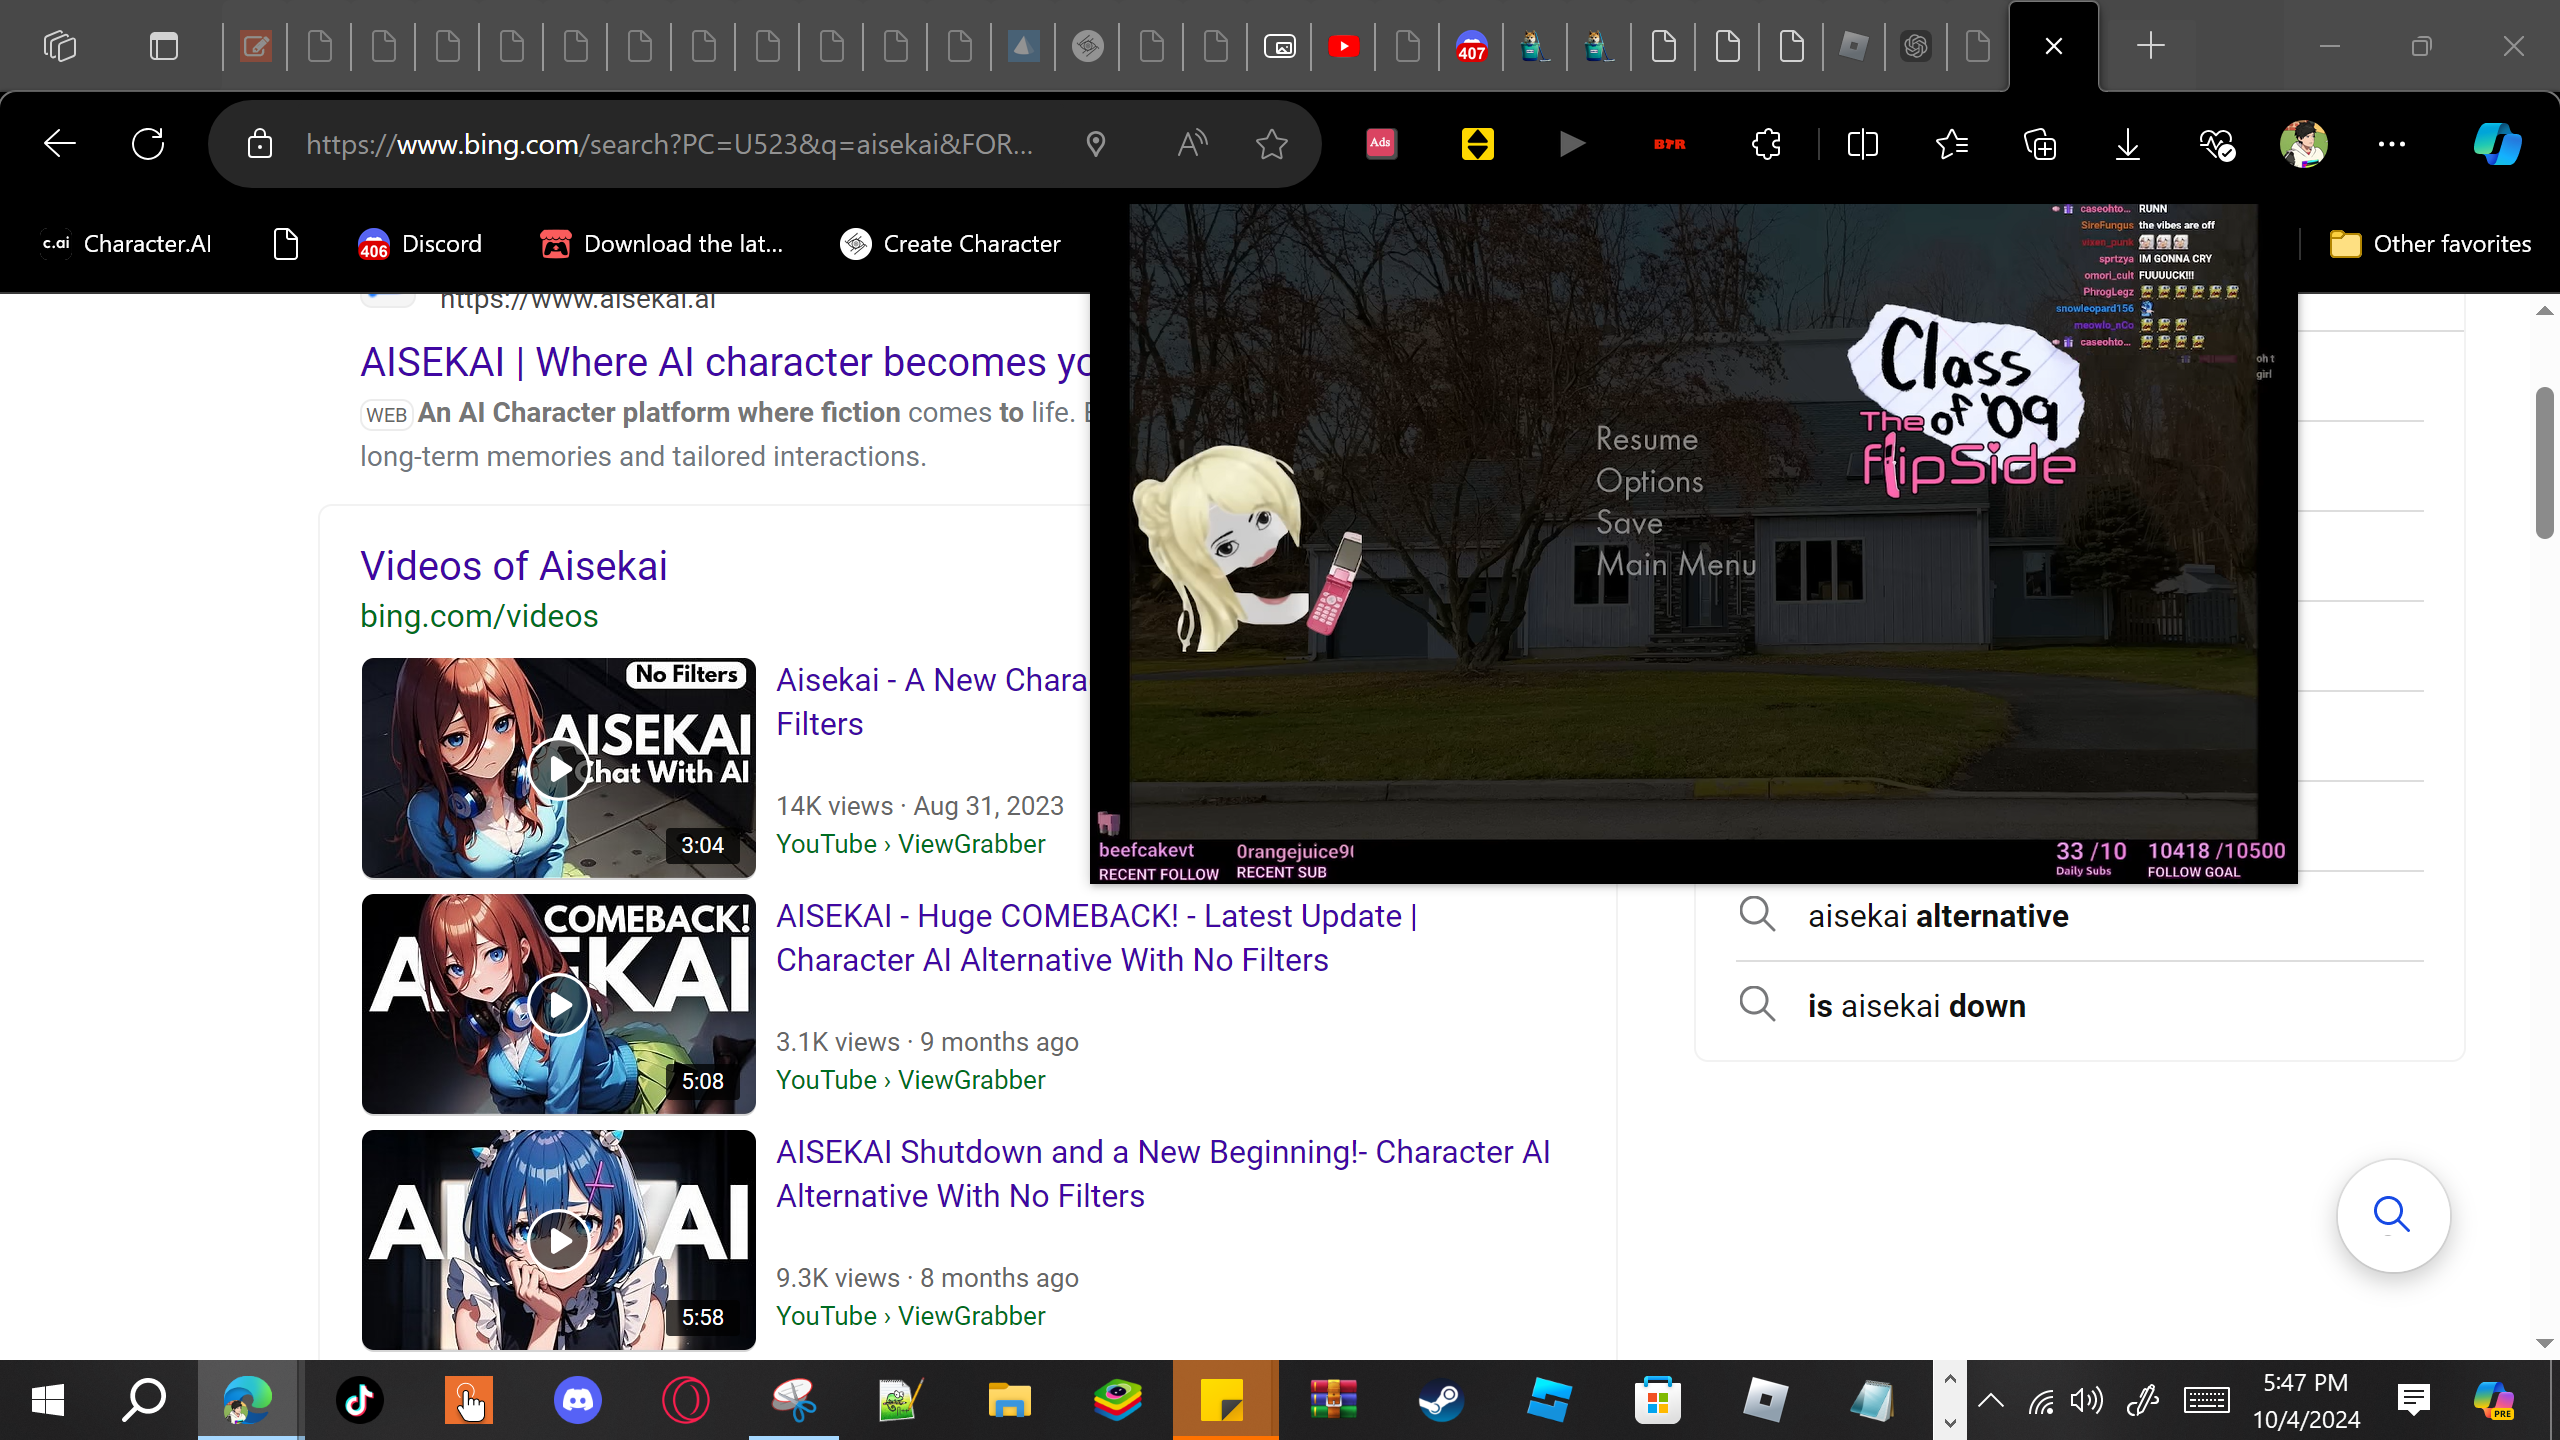Switch to the Discord tab showing 407
The image size is (2560, 1440).
click(x=1471, y=46)
